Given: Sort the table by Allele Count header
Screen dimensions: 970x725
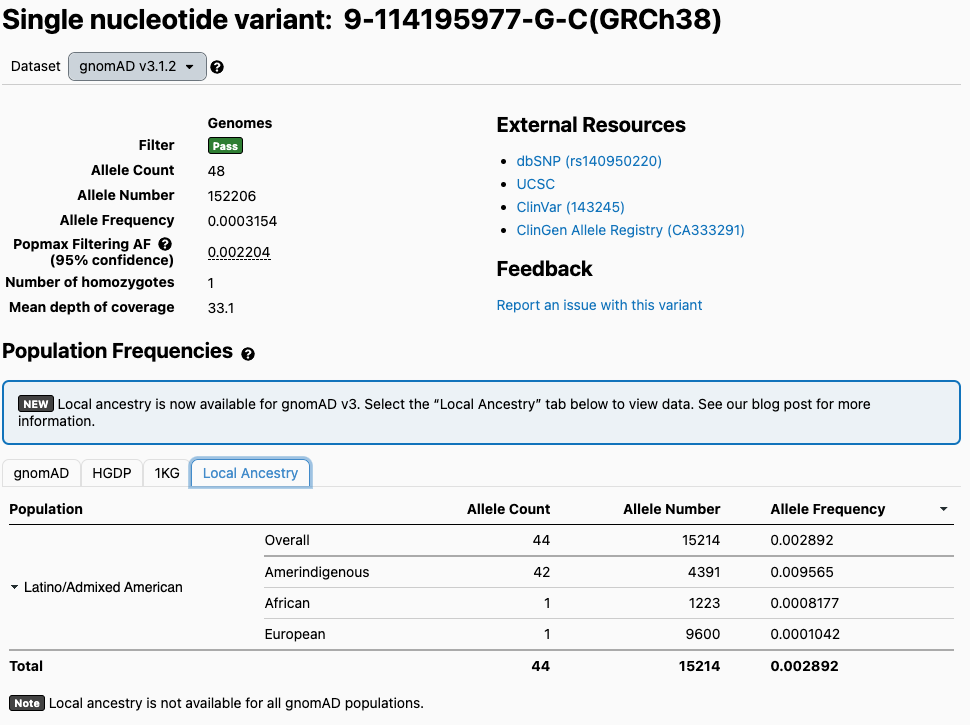Looking at the screenshot, I should click(x=508, y=509).
